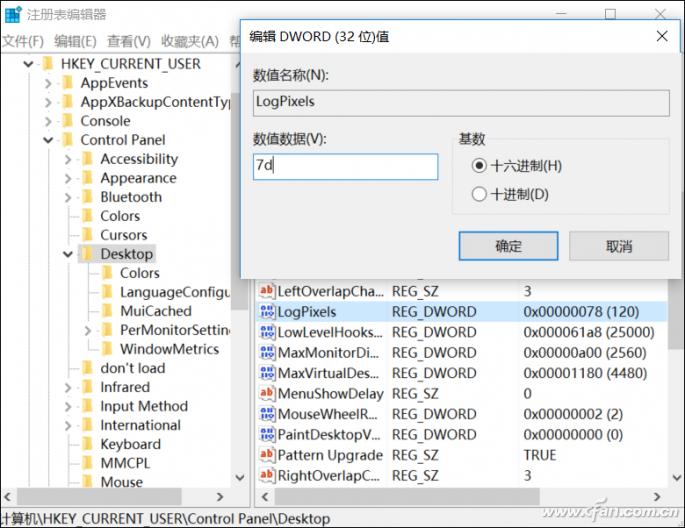
Task: Click value 0x00000078 (120) of LogPixels
Action: click(581, 311)
